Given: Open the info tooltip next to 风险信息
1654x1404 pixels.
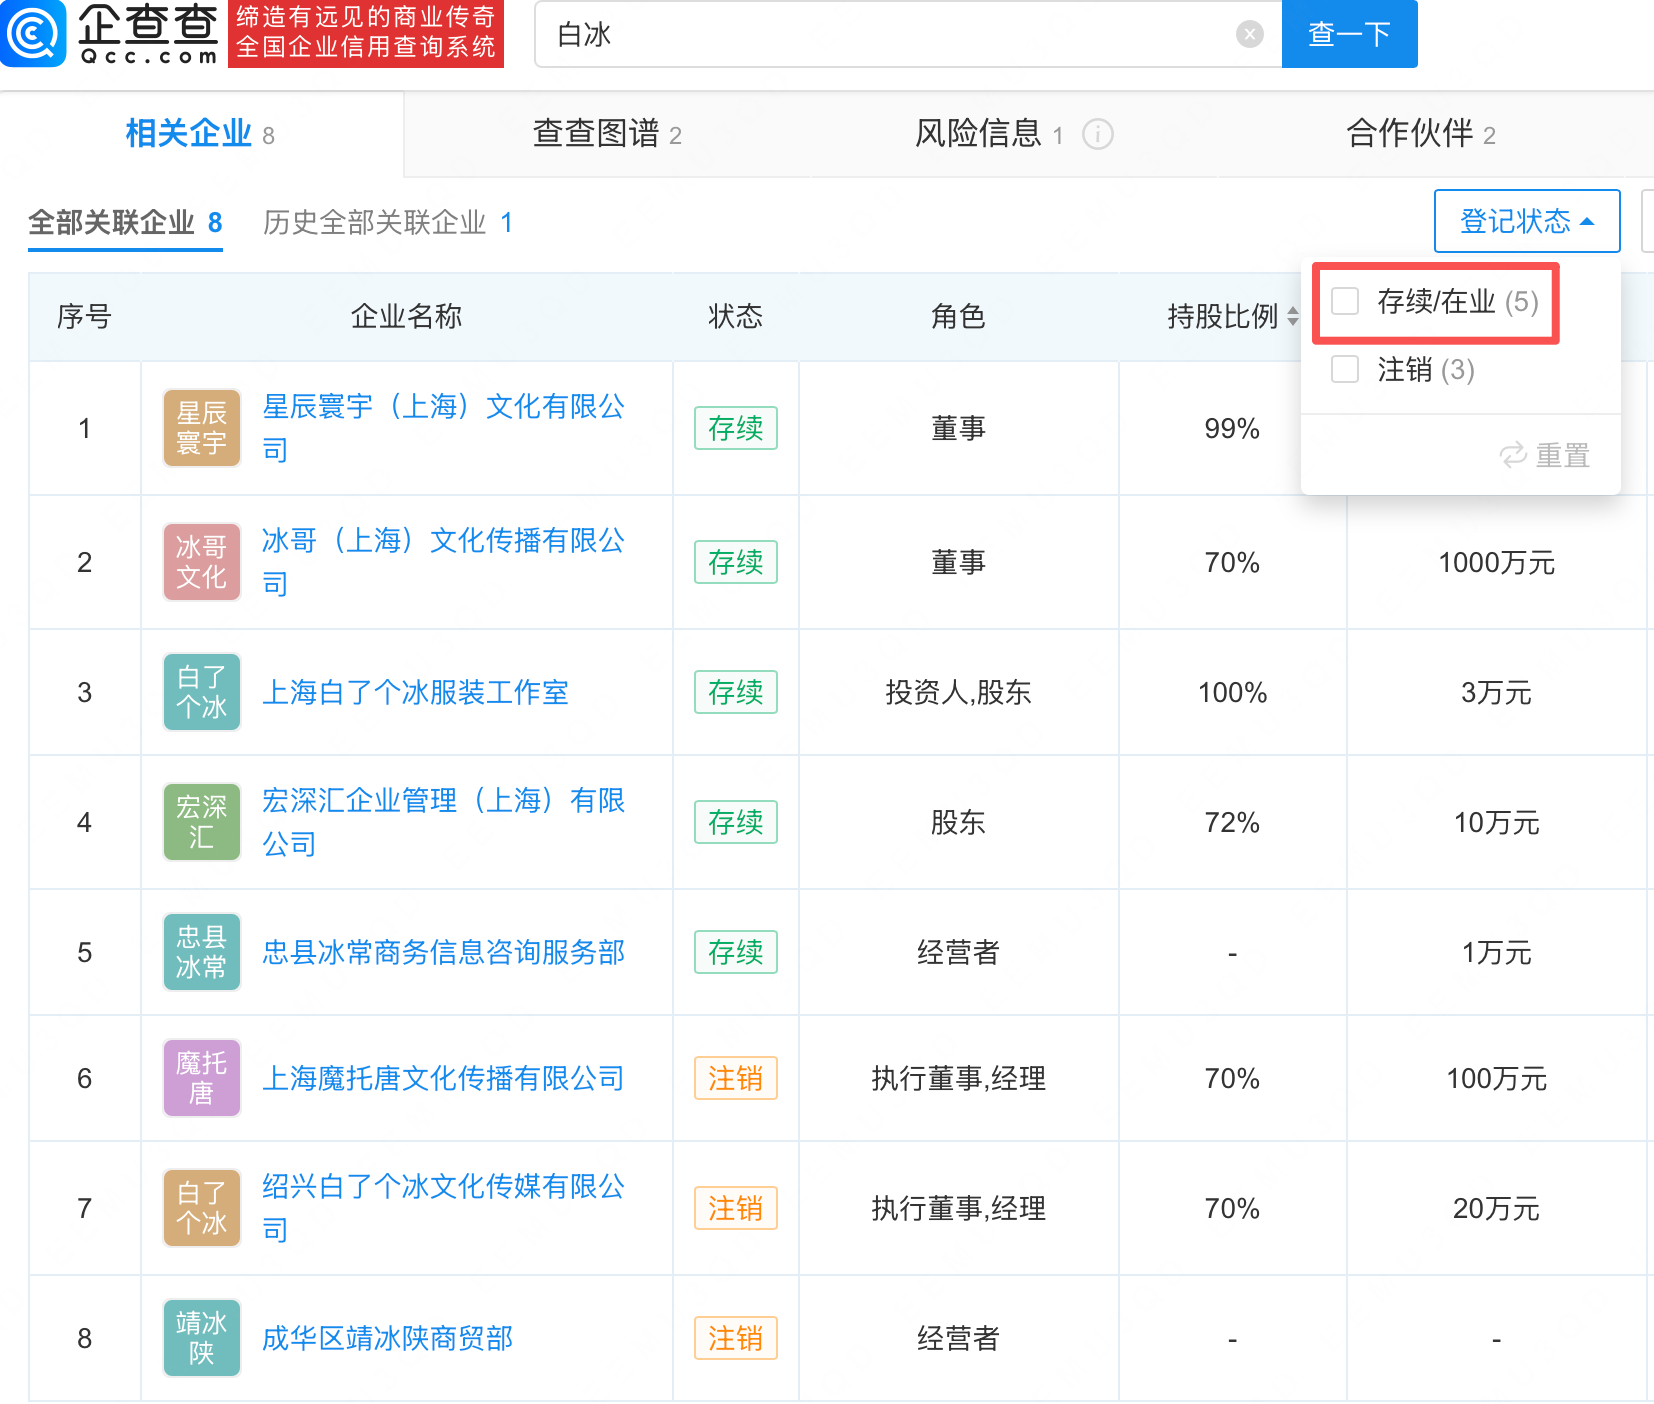Looking at the screenshot, I should pyautogui.click(x=1098, y=134).
